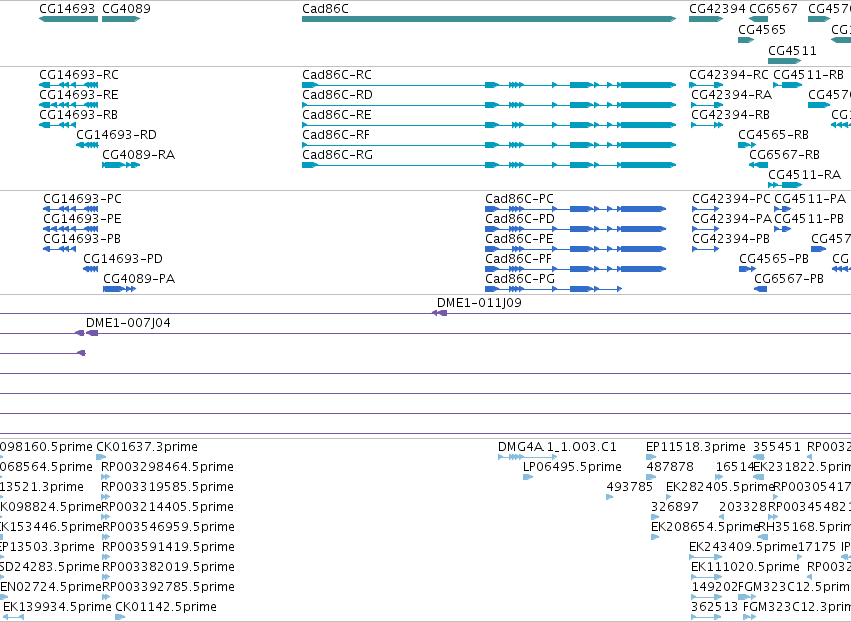Select transcript Cad86C-RC
The width and height of the screenshot is (851, 622).
[489, 85]
